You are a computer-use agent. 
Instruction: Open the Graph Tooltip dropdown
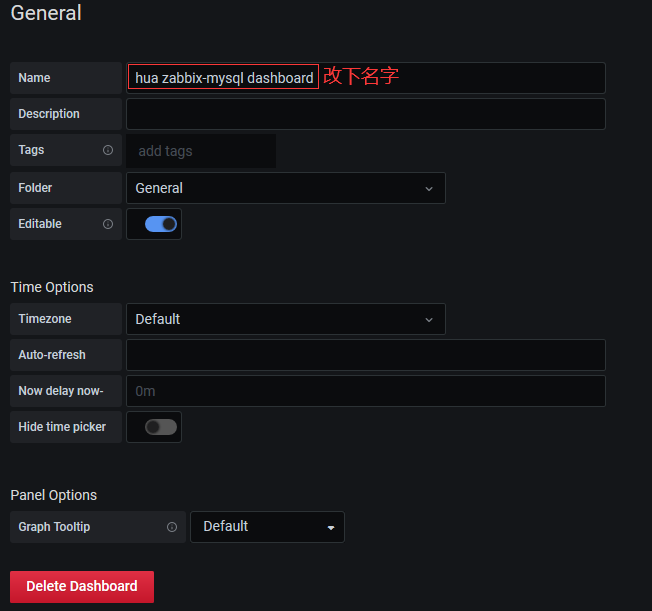tap(267, 527)
